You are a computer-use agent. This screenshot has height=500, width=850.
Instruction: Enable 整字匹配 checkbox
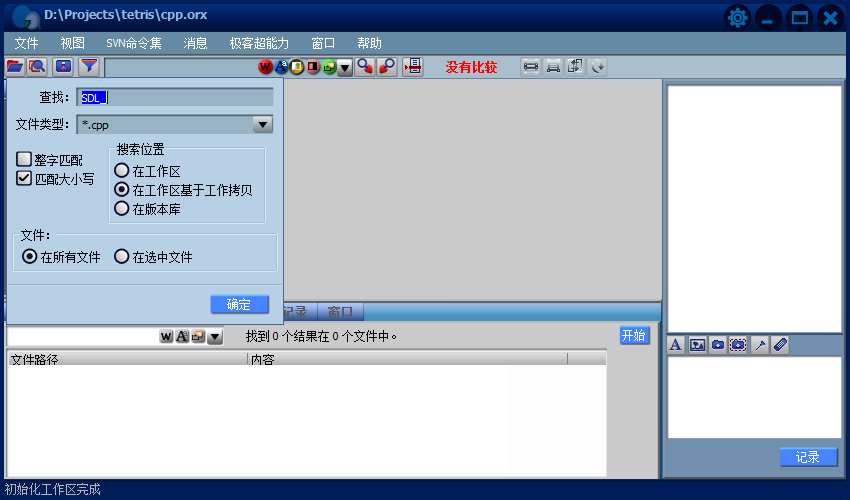tap(24, 159)
